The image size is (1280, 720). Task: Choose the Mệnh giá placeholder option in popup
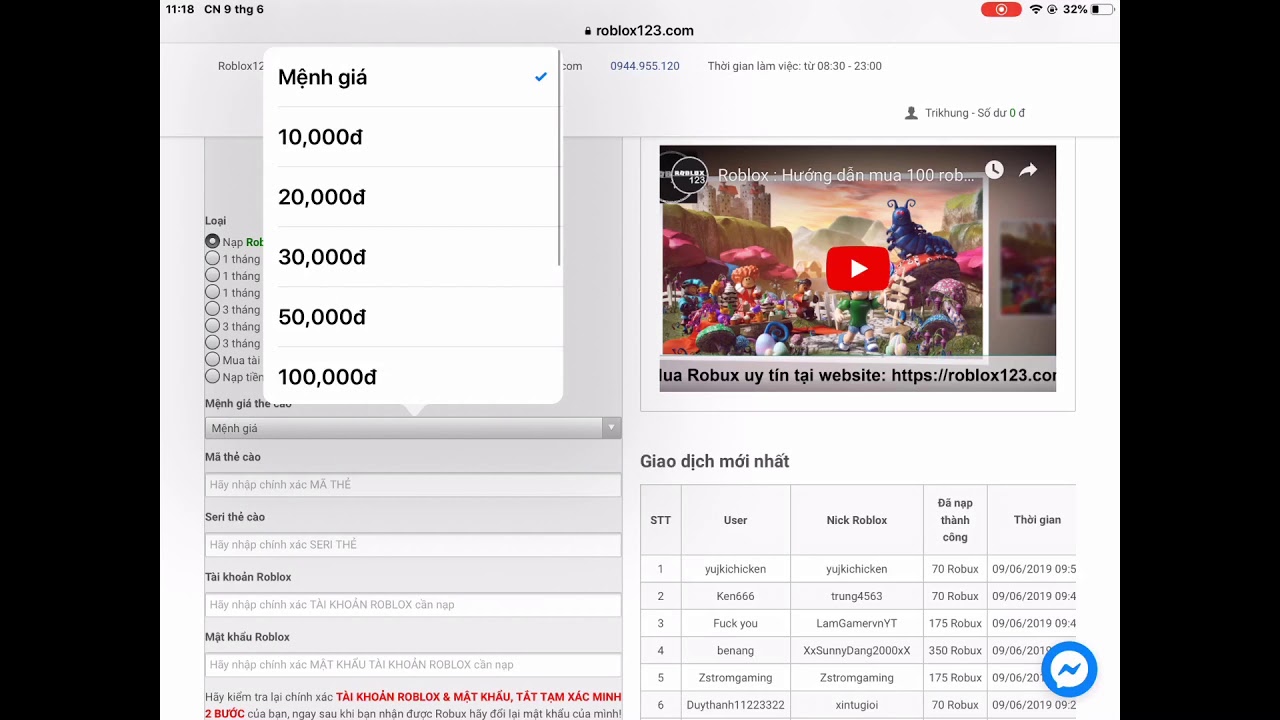click(x=413, y=77)
